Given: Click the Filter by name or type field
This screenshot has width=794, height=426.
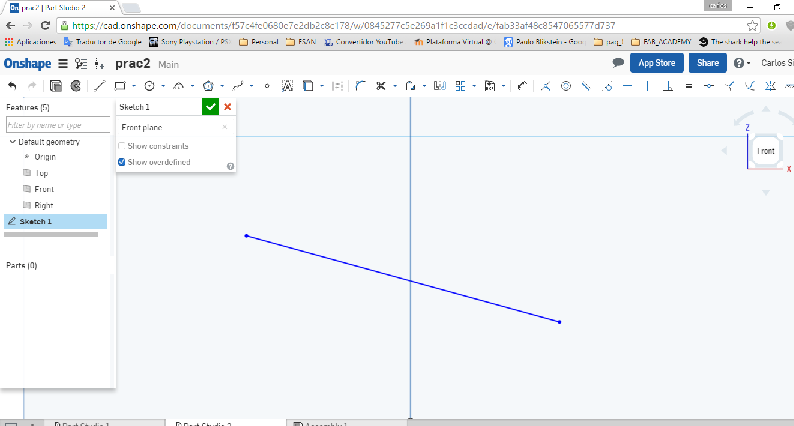Looking at the screenshot, I should [x=58, y=125].
